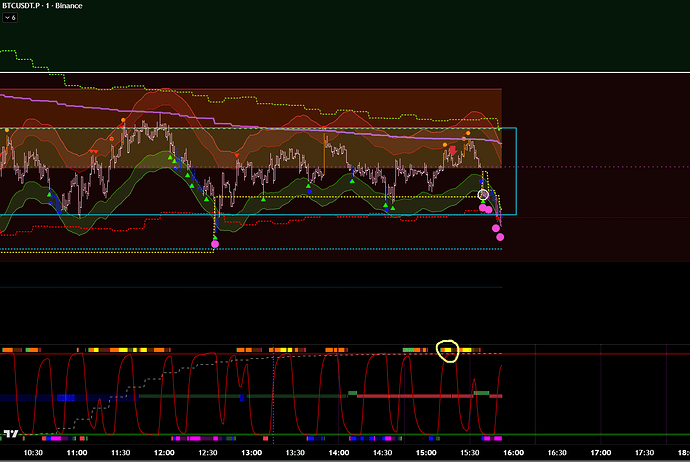Click the 13:00 label on time axis
Viewport: 690px width, 462px height.
coord(252,453)
